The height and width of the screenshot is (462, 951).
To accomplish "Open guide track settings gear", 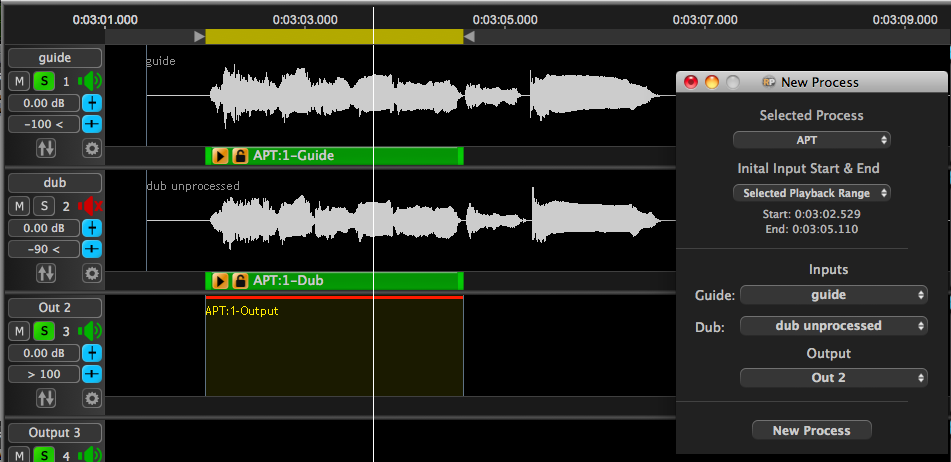I will (x=92, y=148).
